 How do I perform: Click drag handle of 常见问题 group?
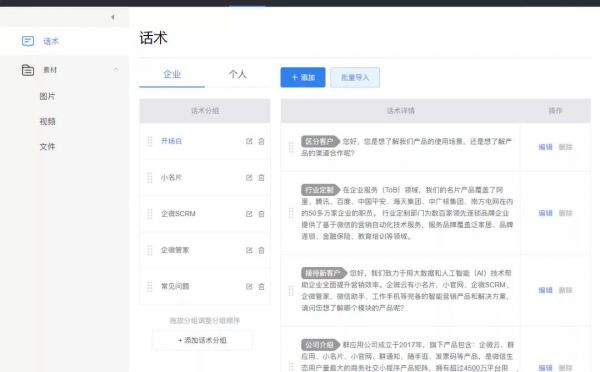point(150,286)
